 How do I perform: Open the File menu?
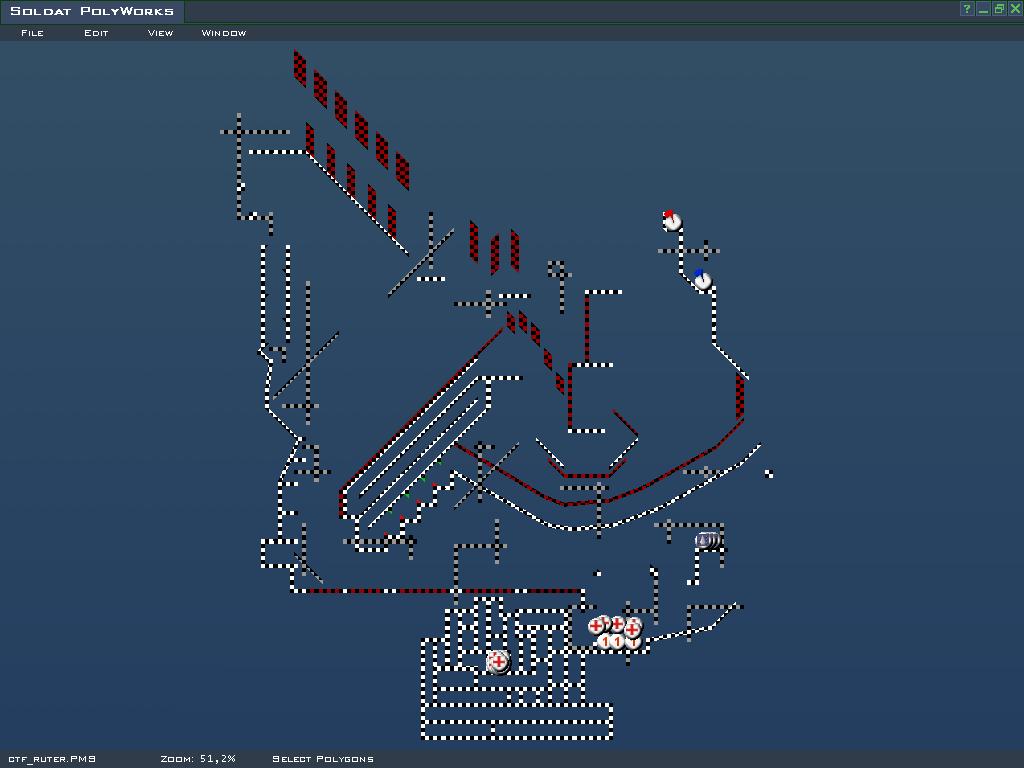tap(32, 33)
